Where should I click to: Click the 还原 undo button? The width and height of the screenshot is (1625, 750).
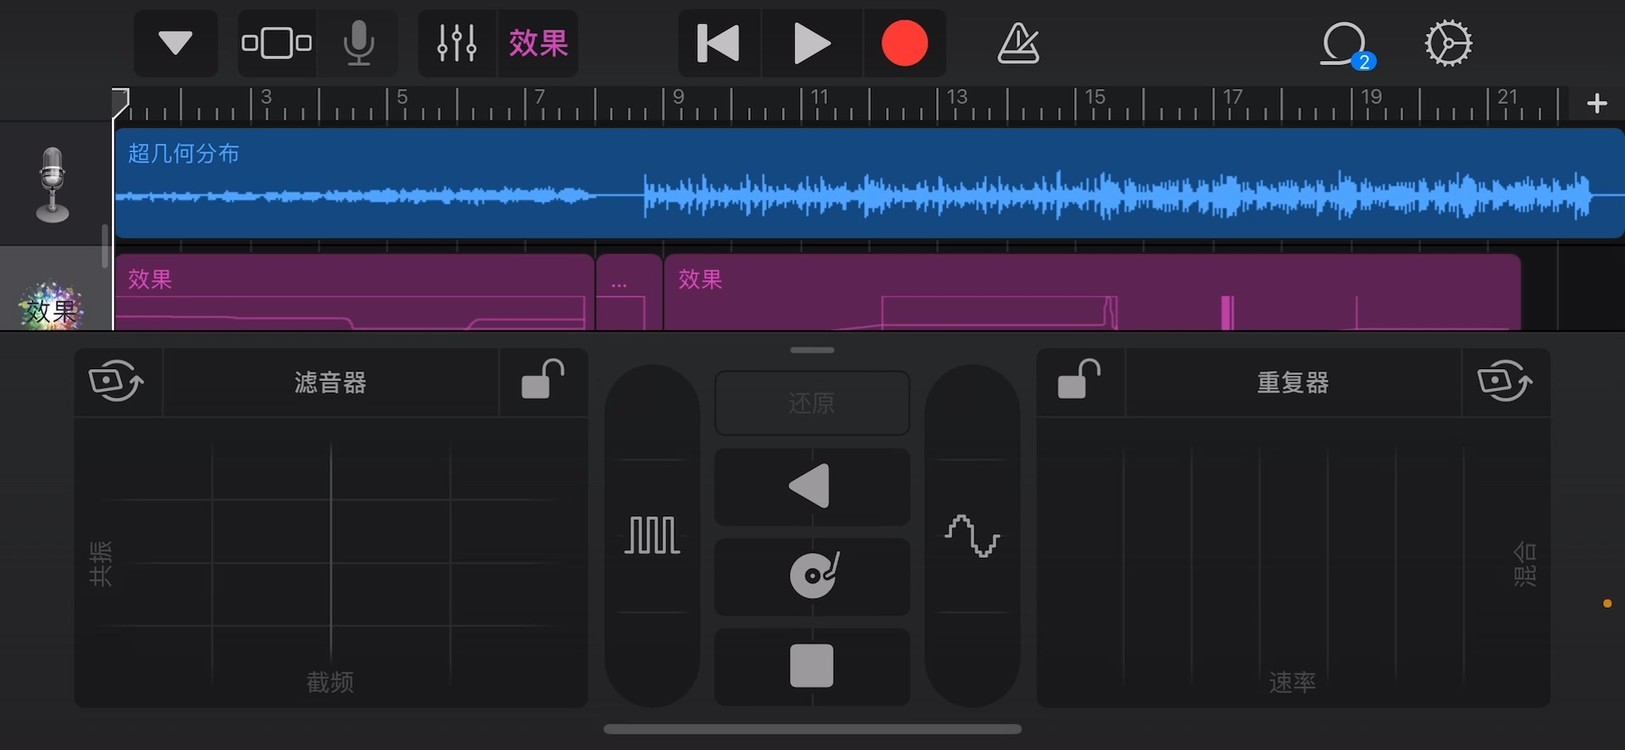tap(812, 403)
